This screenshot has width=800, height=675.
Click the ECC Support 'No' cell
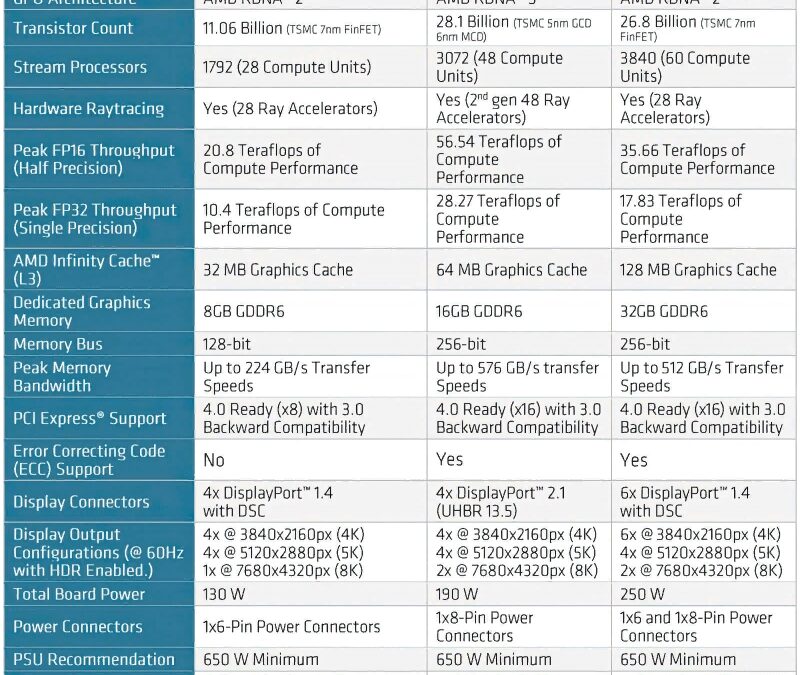coord(215,460)
